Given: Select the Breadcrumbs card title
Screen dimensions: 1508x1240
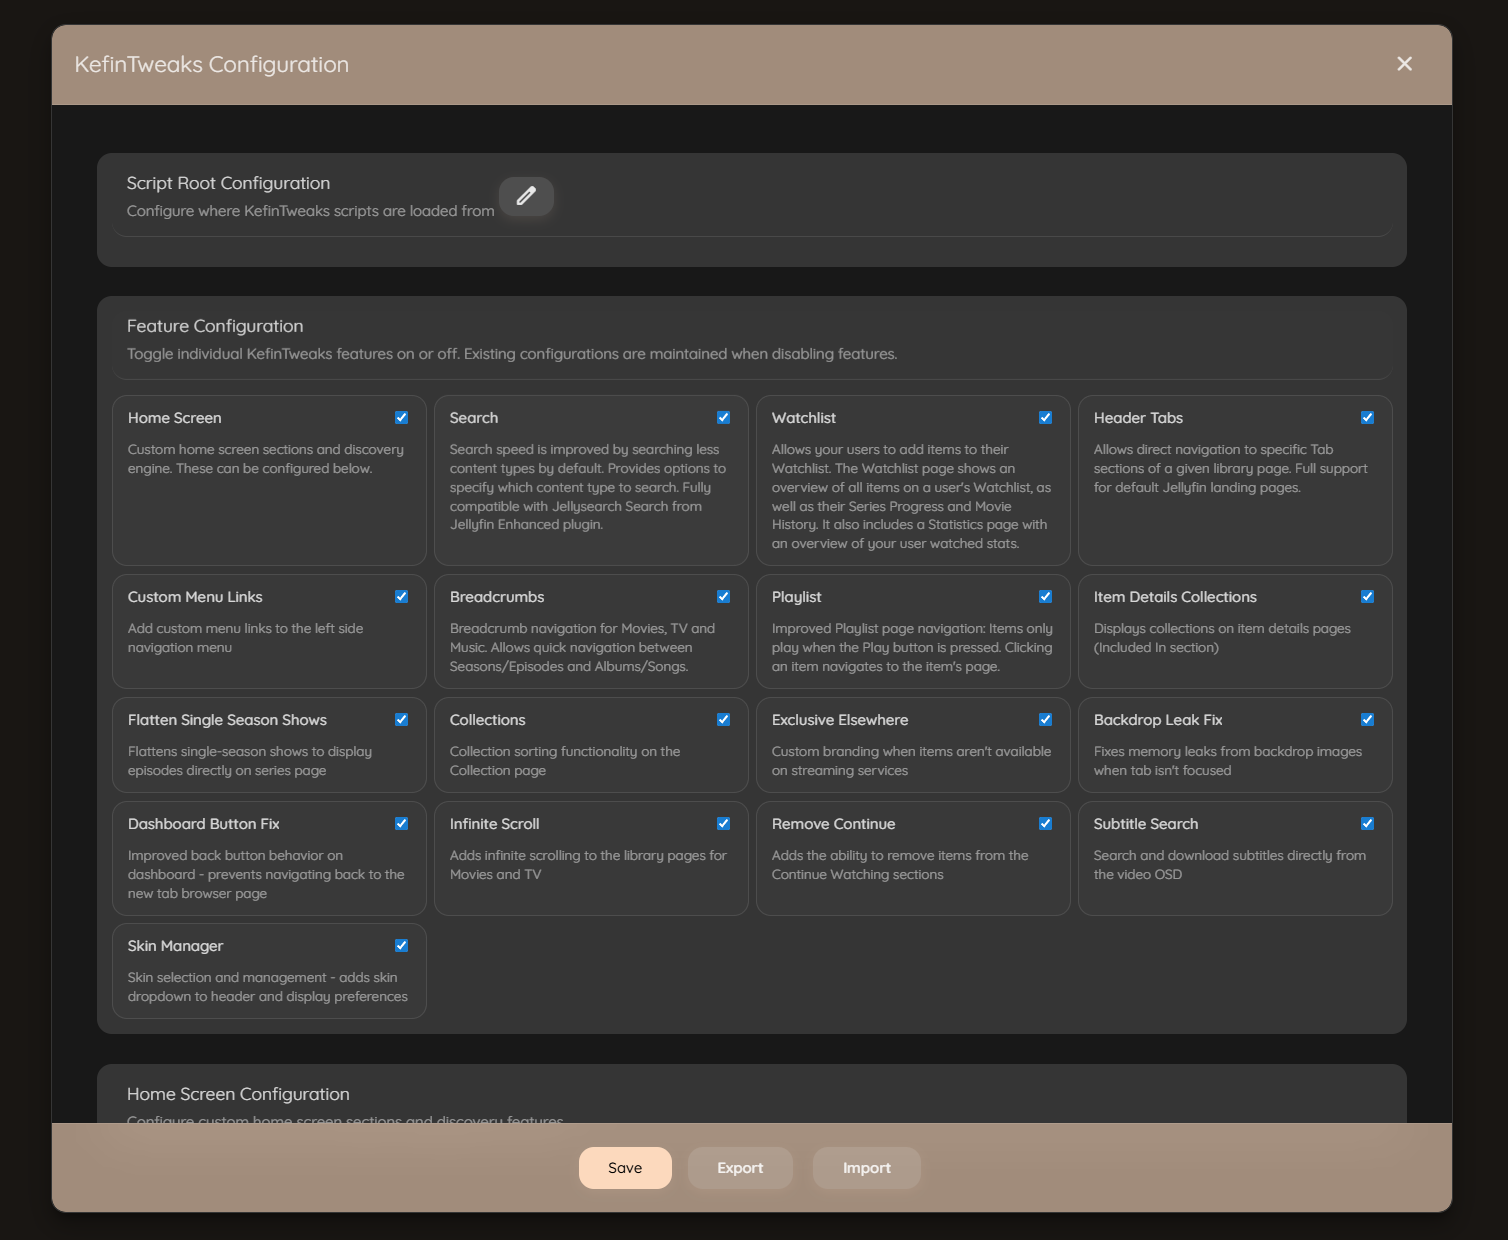Looking at the screenshot, I should click(x=497, y=597).
